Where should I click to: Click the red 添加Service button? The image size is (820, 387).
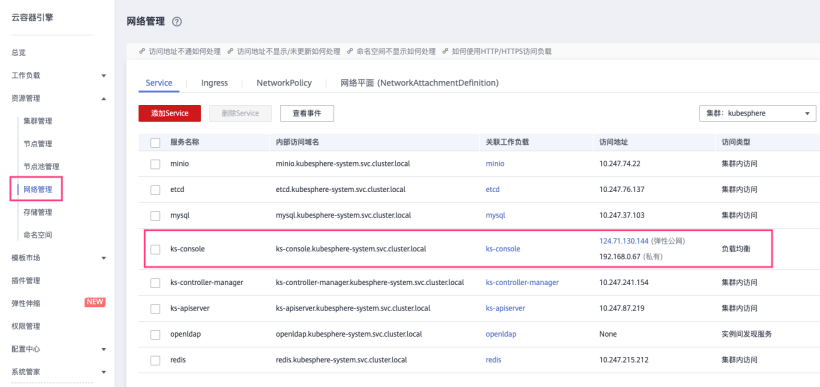pyautogui.click(x=169, y=113)
